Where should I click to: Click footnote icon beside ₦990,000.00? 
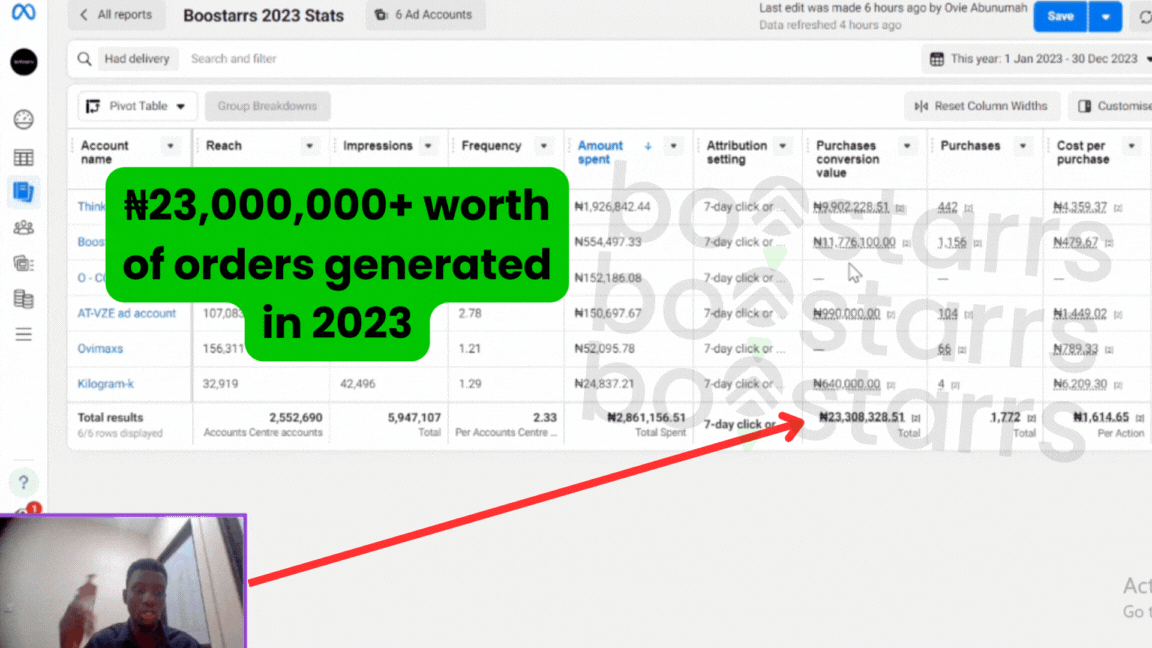pyautogui.click(x=891, y=314)
